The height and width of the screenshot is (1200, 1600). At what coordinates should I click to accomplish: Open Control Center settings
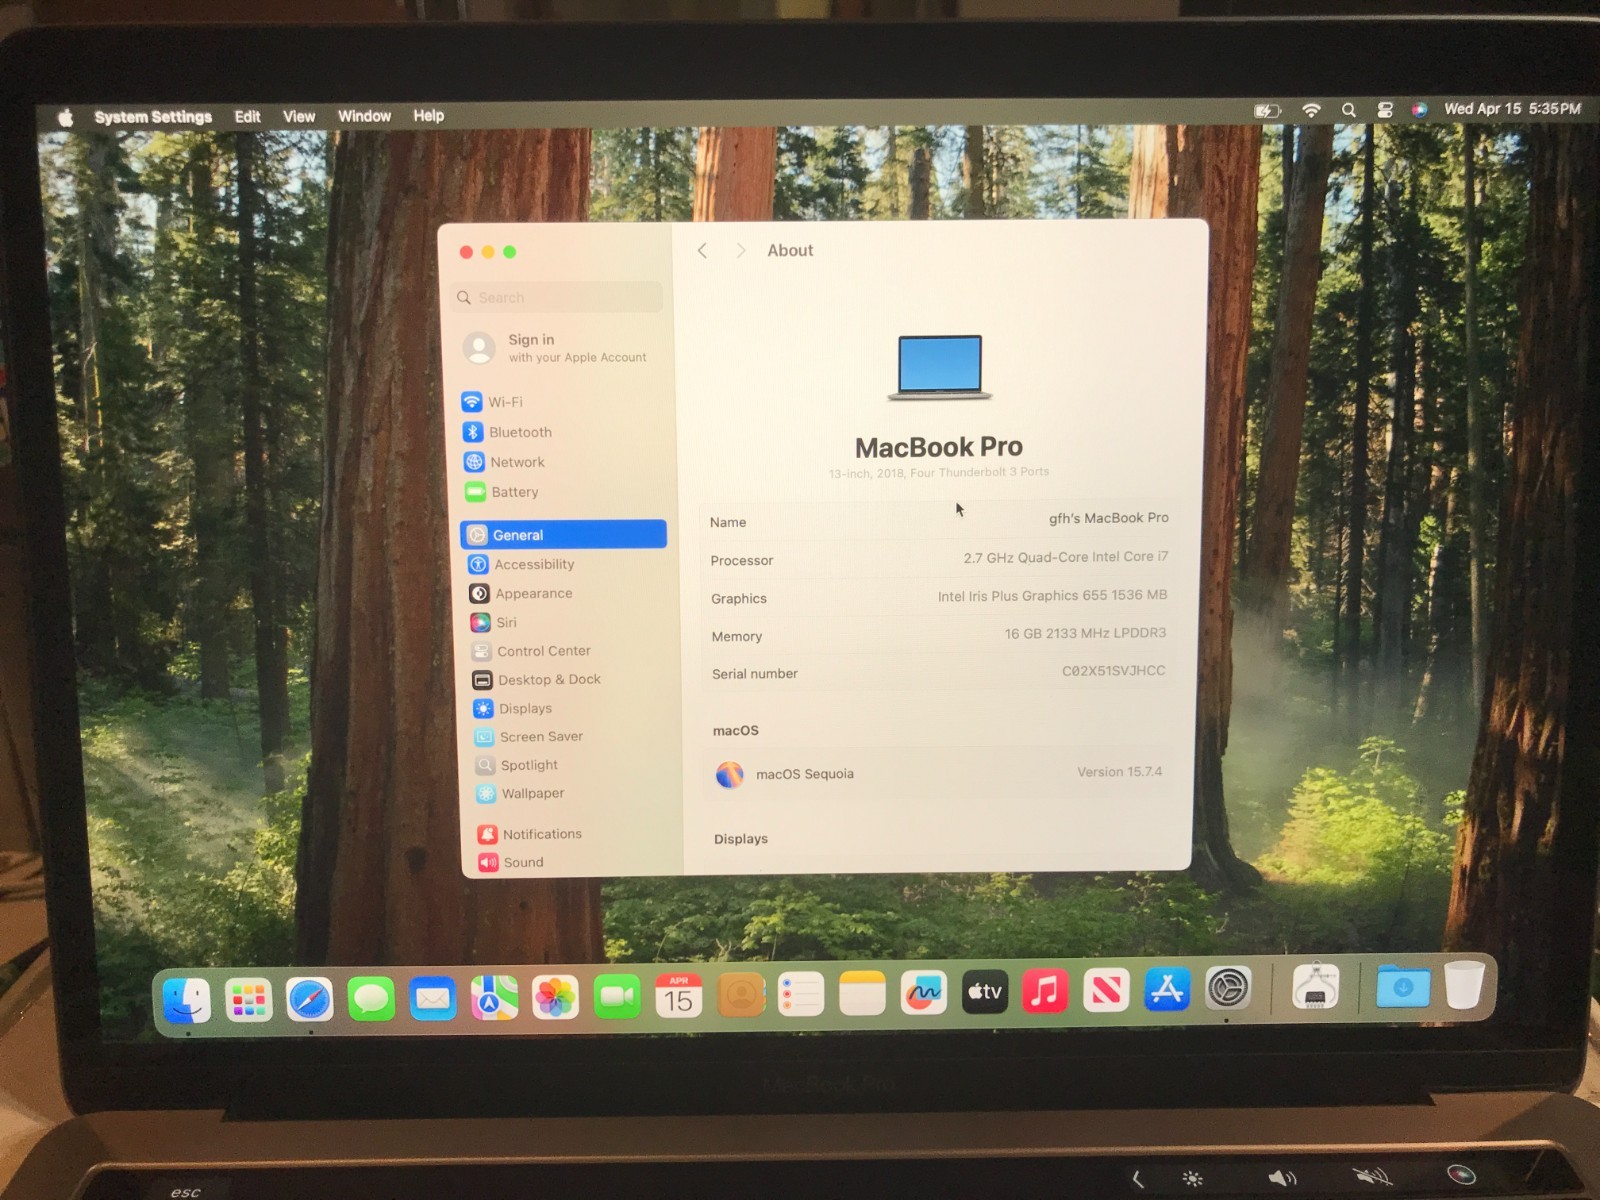coord(531,651)
